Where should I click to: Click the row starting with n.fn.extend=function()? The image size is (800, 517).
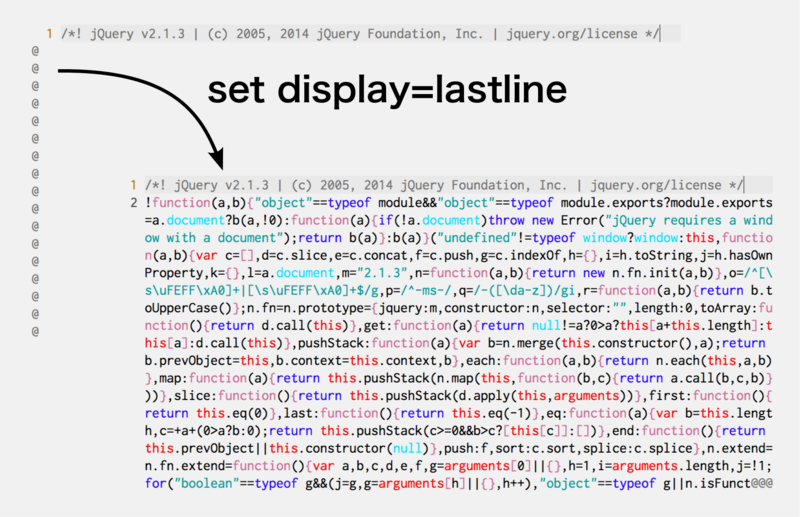point(458,465)
